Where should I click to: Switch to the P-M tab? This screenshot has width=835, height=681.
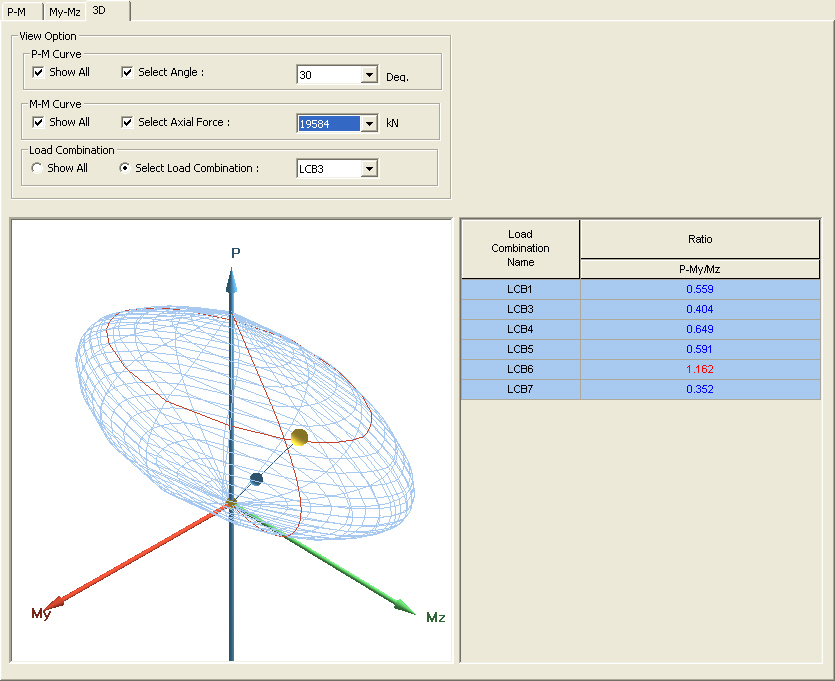coord(17,11)
